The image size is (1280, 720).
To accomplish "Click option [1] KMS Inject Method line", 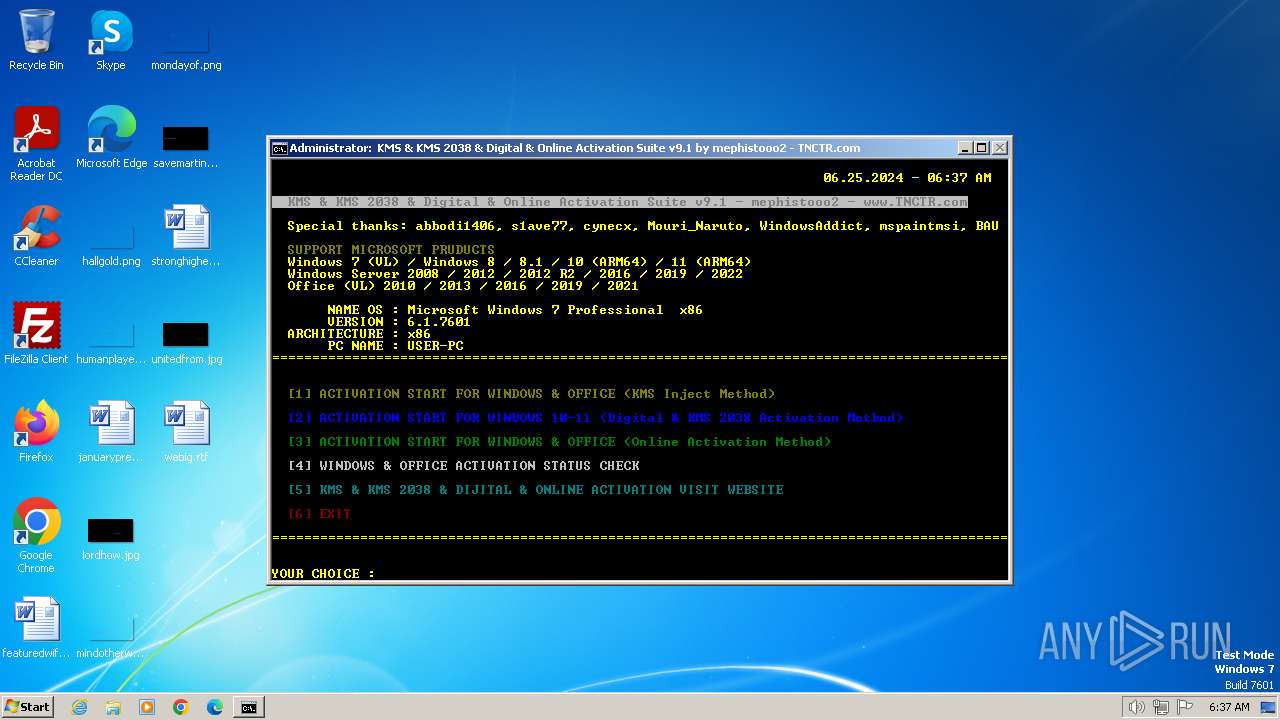I will click(x=531, y=394).
